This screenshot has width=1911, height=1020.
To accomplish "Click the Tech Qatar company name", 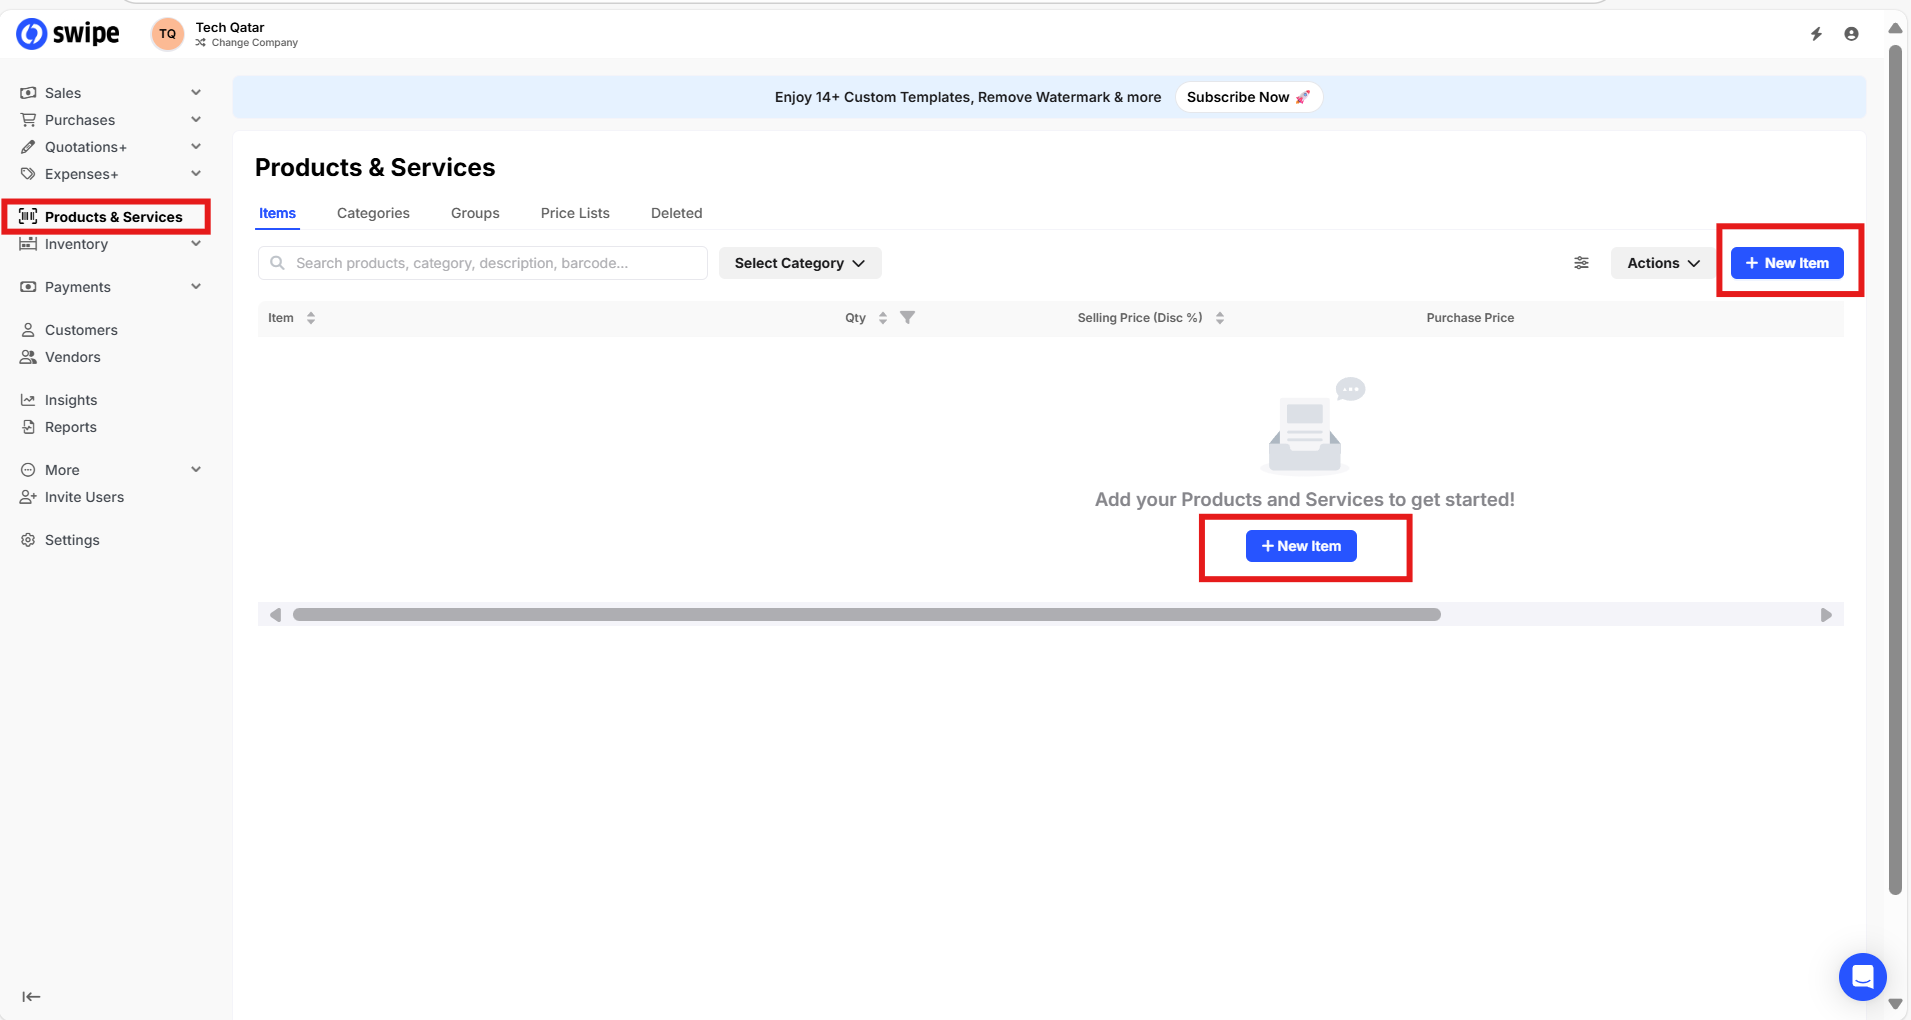I will click(230, 27).
